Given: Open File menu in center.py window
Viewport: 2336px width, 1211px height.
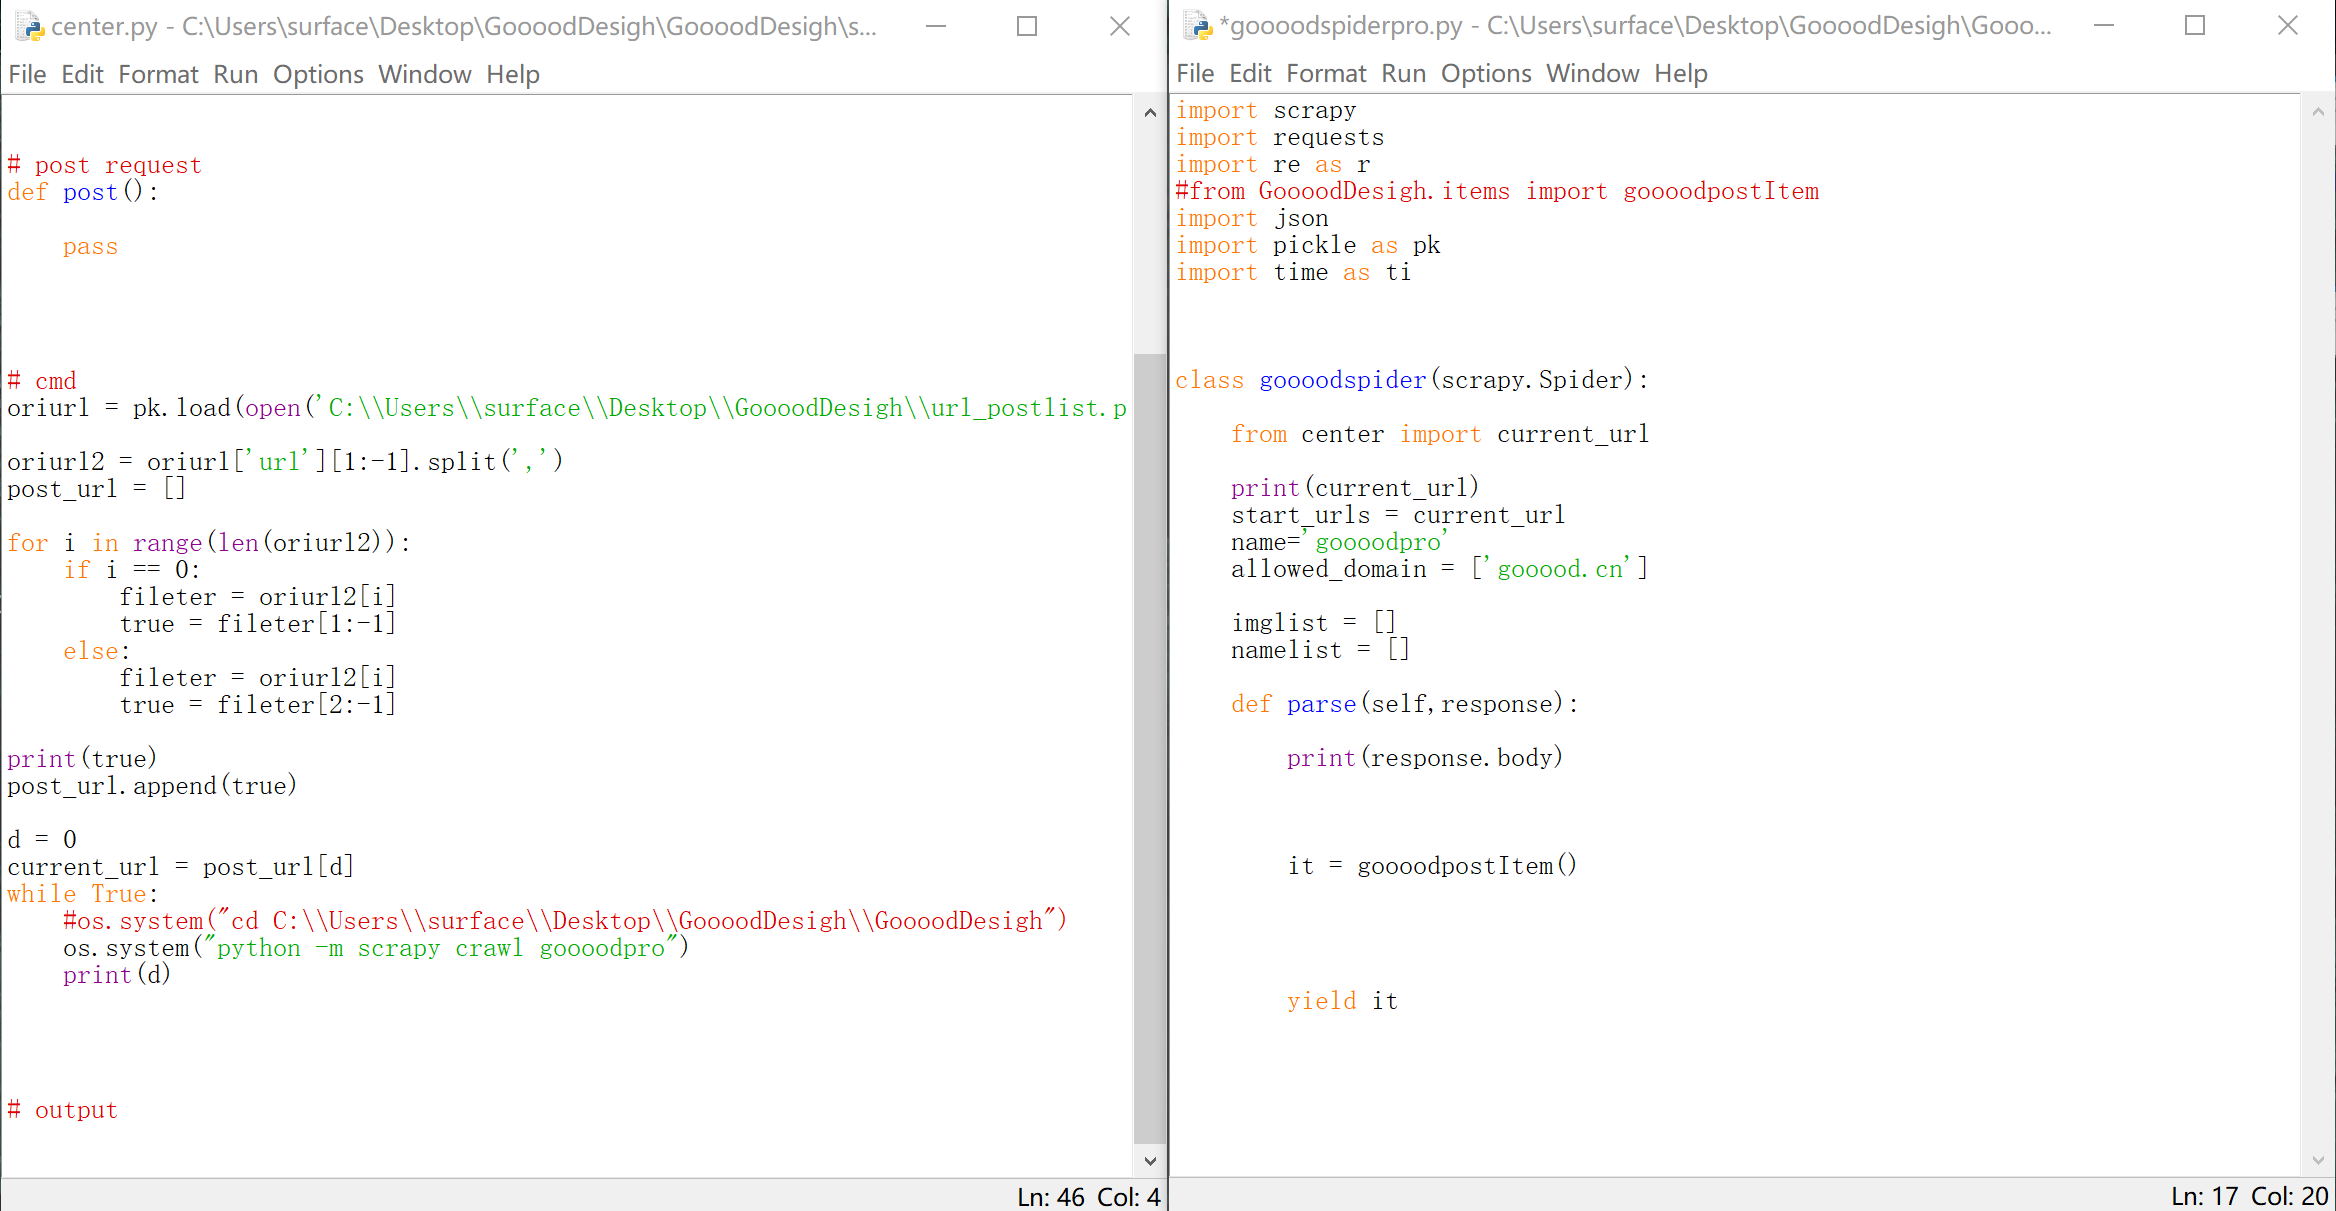Looking at the screenshot, I should click(27, 74).
